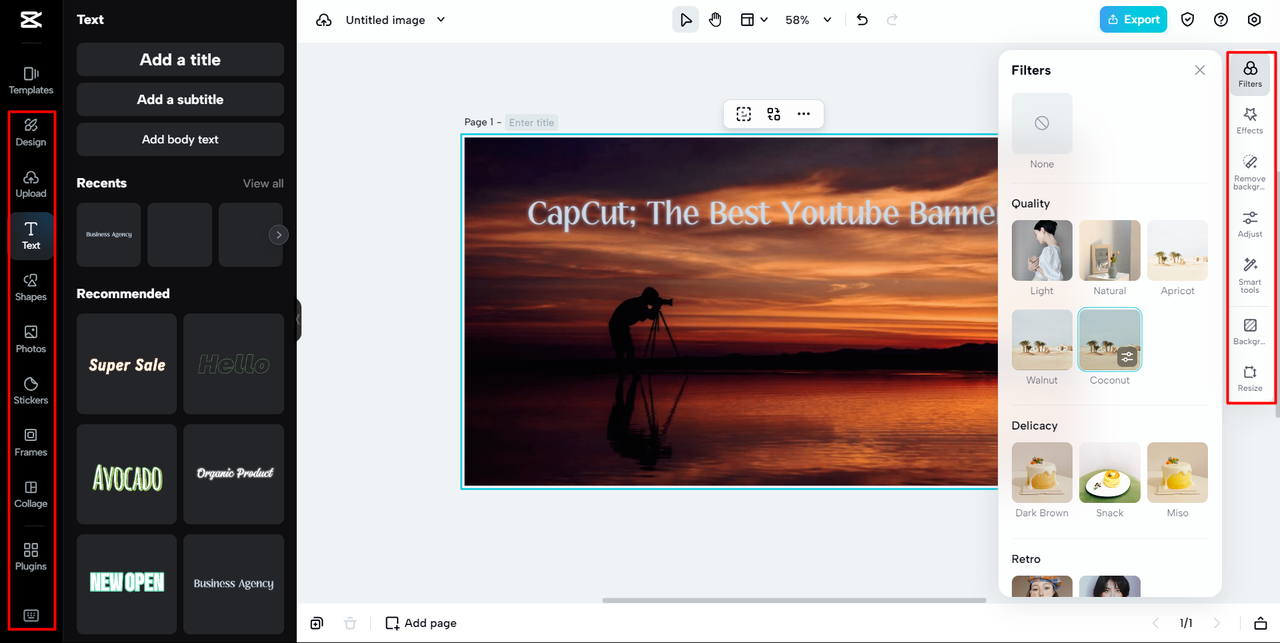This screenshot has height=643, width=1280.
Task: Open the layers icon at bottom right
Action: pyautogui.click(x=1259, y=623)
